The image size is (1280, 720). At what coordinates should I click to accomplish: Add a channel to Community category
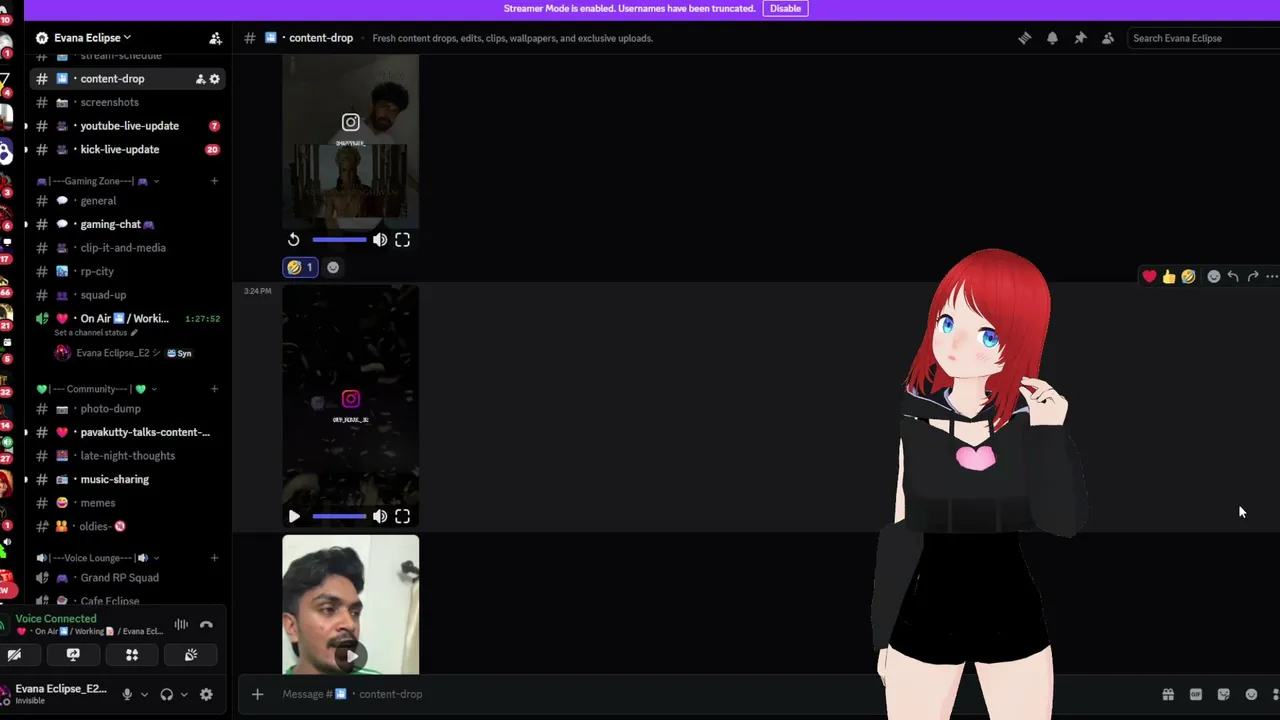[214, 389]
